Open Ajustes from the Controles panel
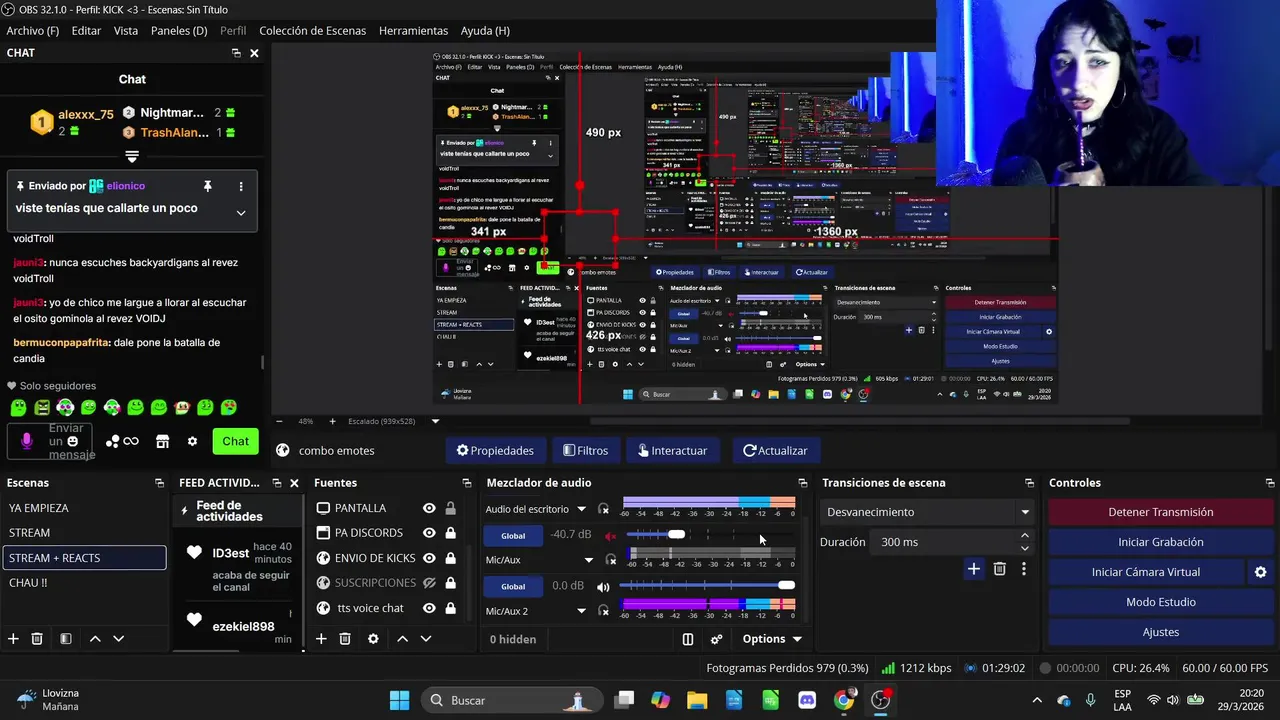Image resolution: width=1280 pixels, height=720 pixels. coord(1161,632)
